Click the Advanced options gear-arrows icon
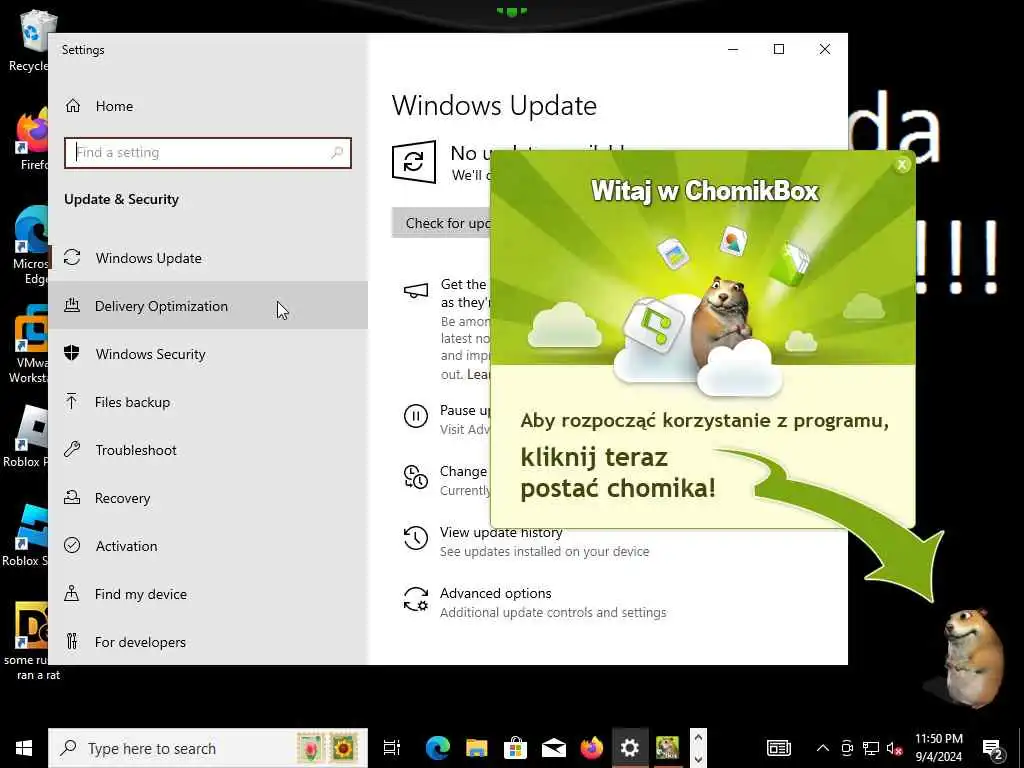 pyautogui.click(x=415, y=600)
